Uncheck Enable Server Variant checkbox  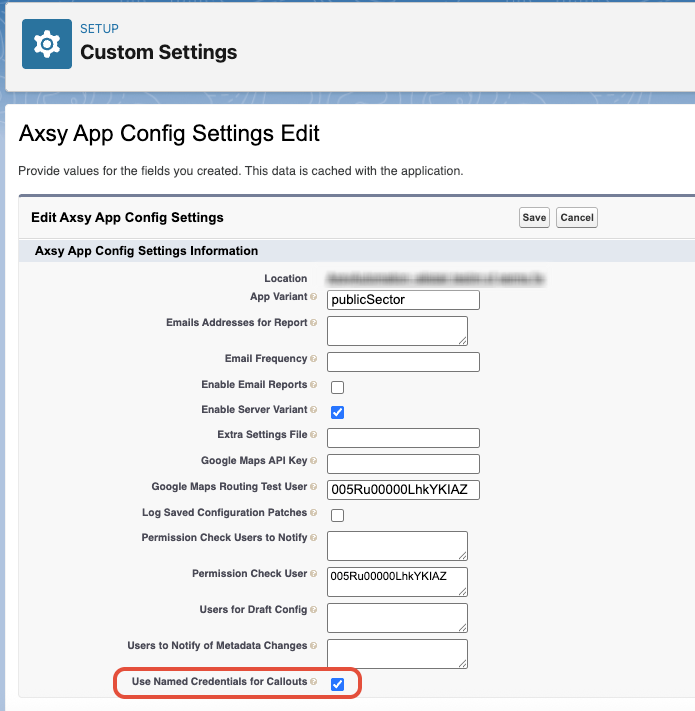click(337, 412)
